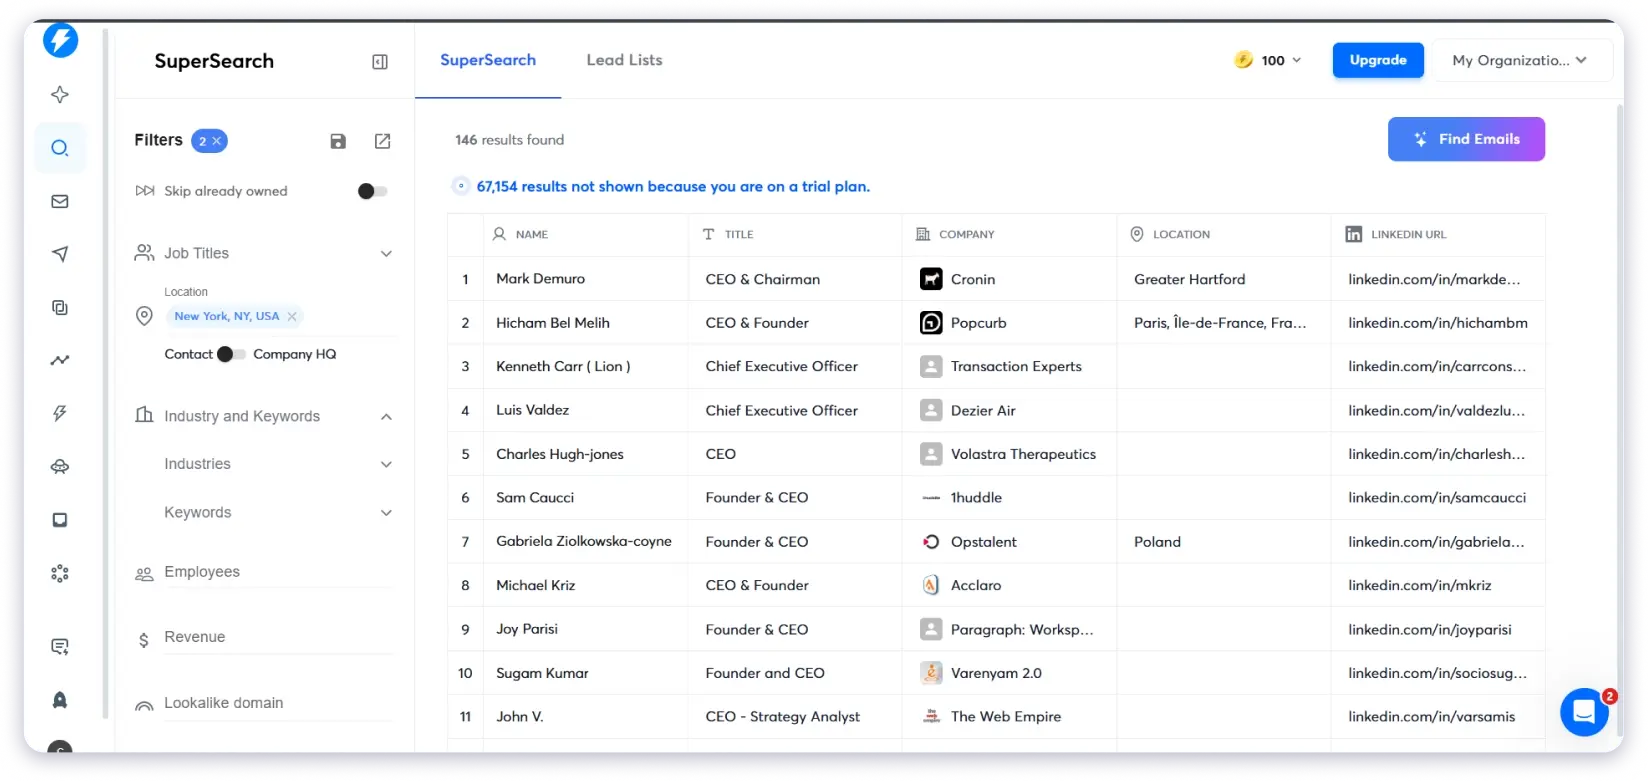The image size is (1648, 781).
Task: Open the mail envelope icon in sidebar
Action: 60,201
